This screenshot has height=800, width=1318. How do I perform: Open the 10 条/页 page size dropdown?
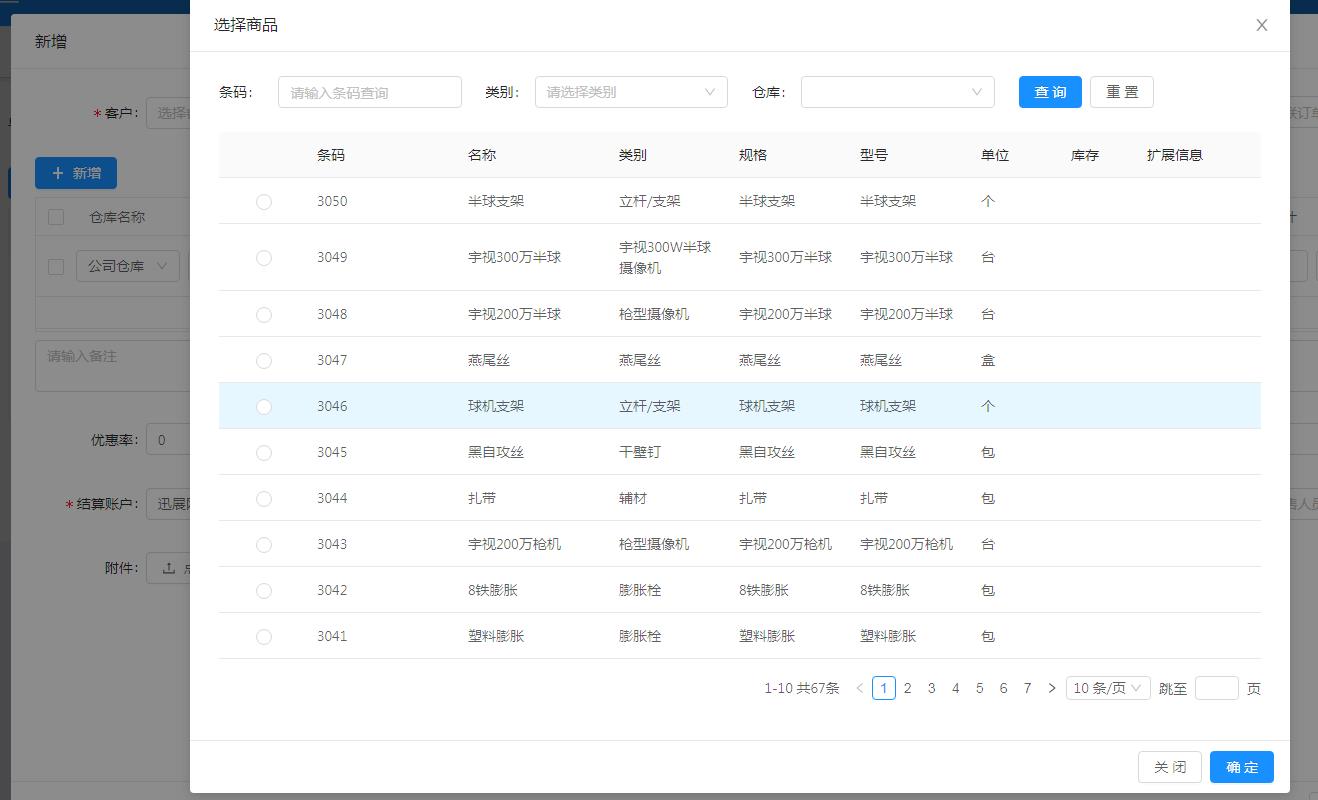pyautogui.click(x=1108, y=688)
